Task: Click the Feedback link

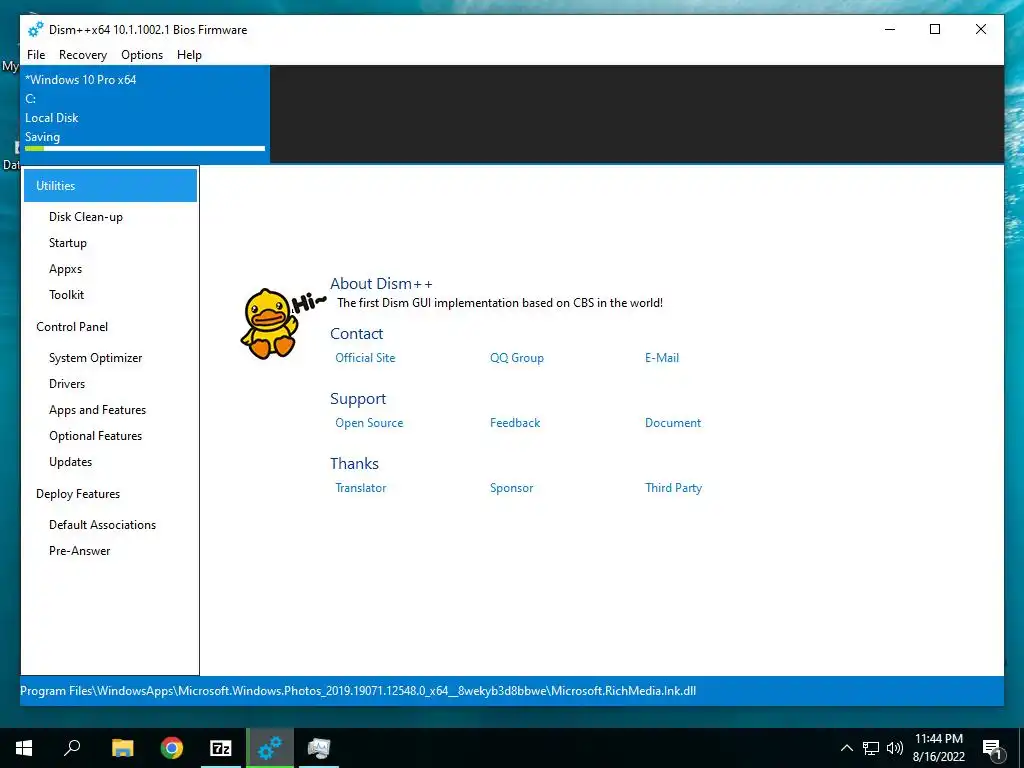Action: (515, 423)
